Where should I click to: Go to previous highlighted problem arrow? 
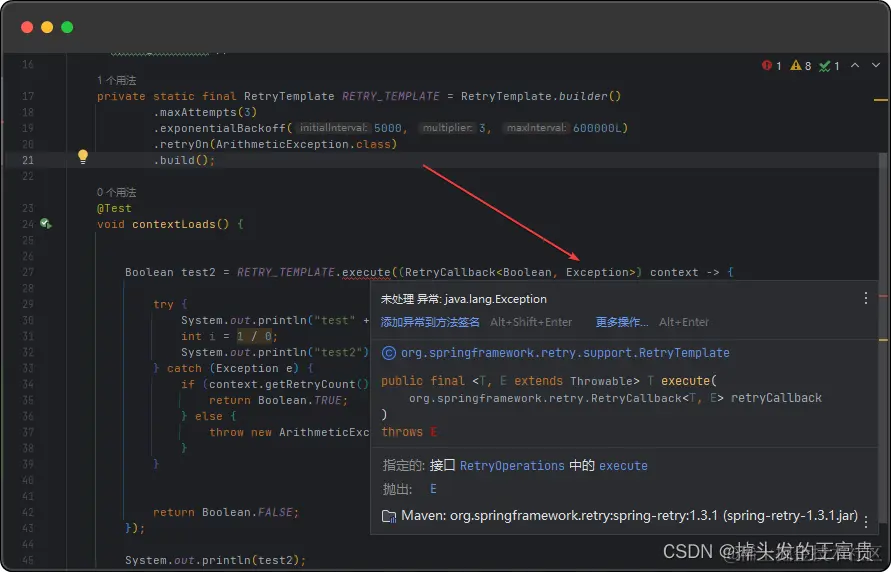tap(855, 65)
